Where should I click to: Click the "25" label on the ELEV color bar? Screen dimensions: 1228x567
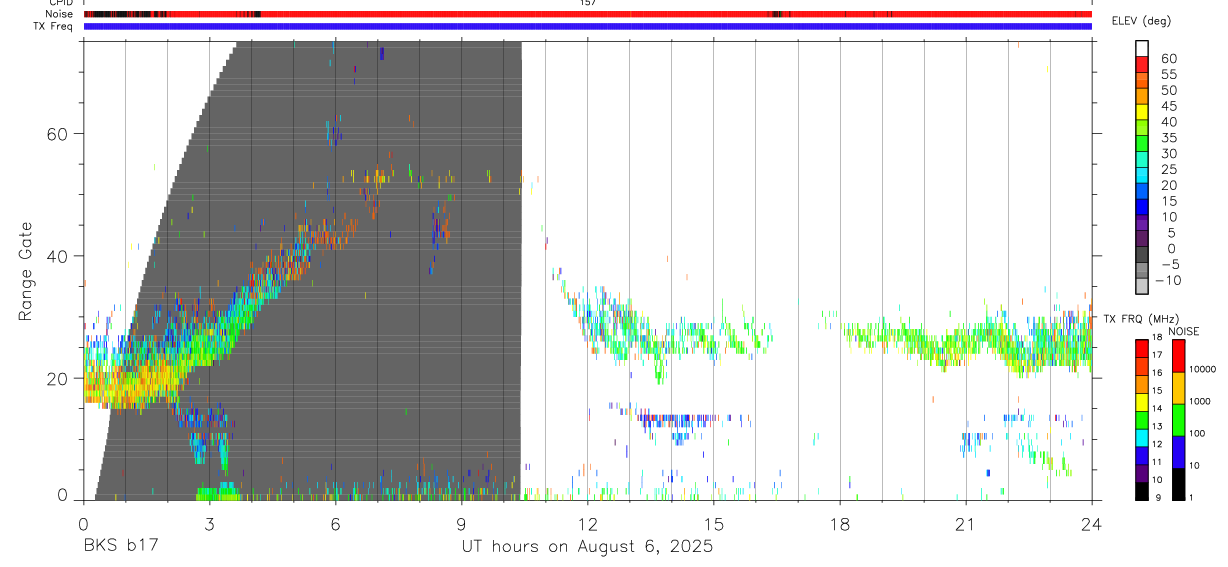1169,170
